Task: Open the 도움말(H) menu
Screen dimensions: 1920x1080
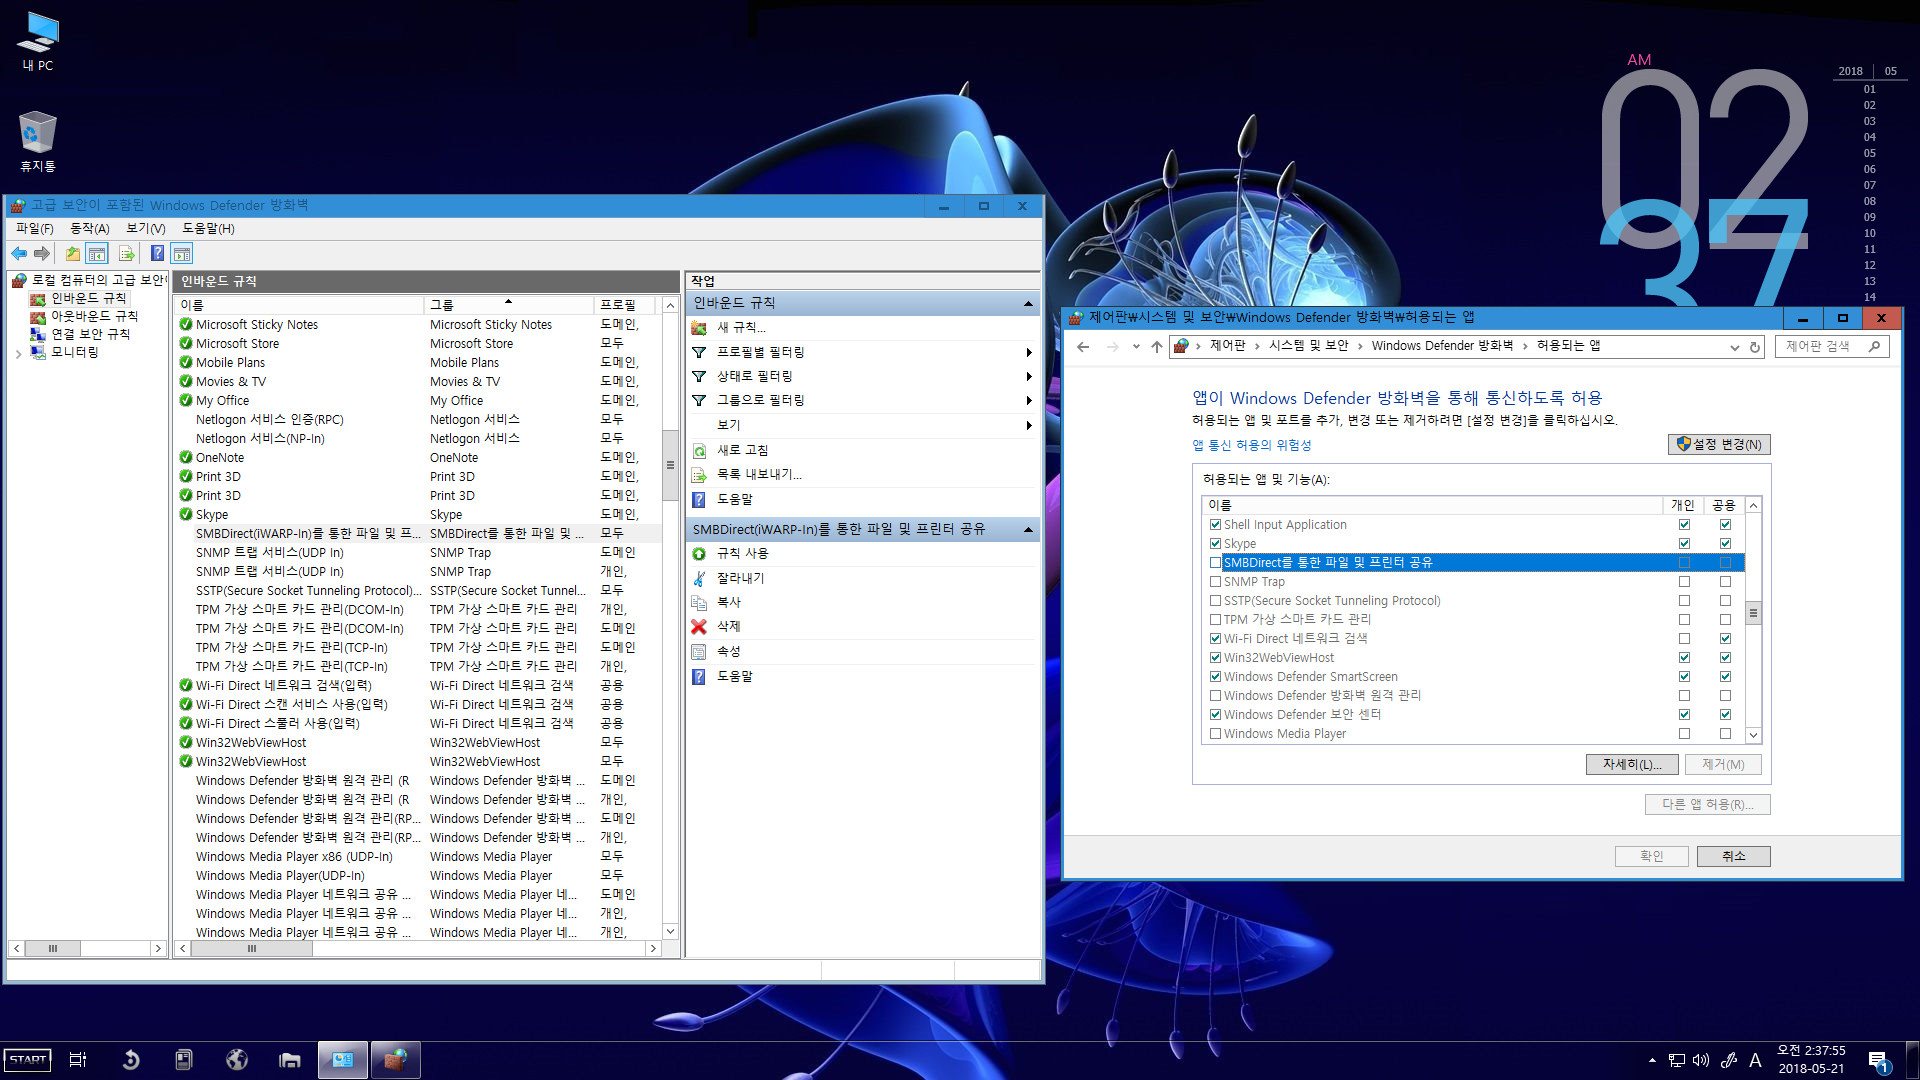Action: [x=208, y=229]
